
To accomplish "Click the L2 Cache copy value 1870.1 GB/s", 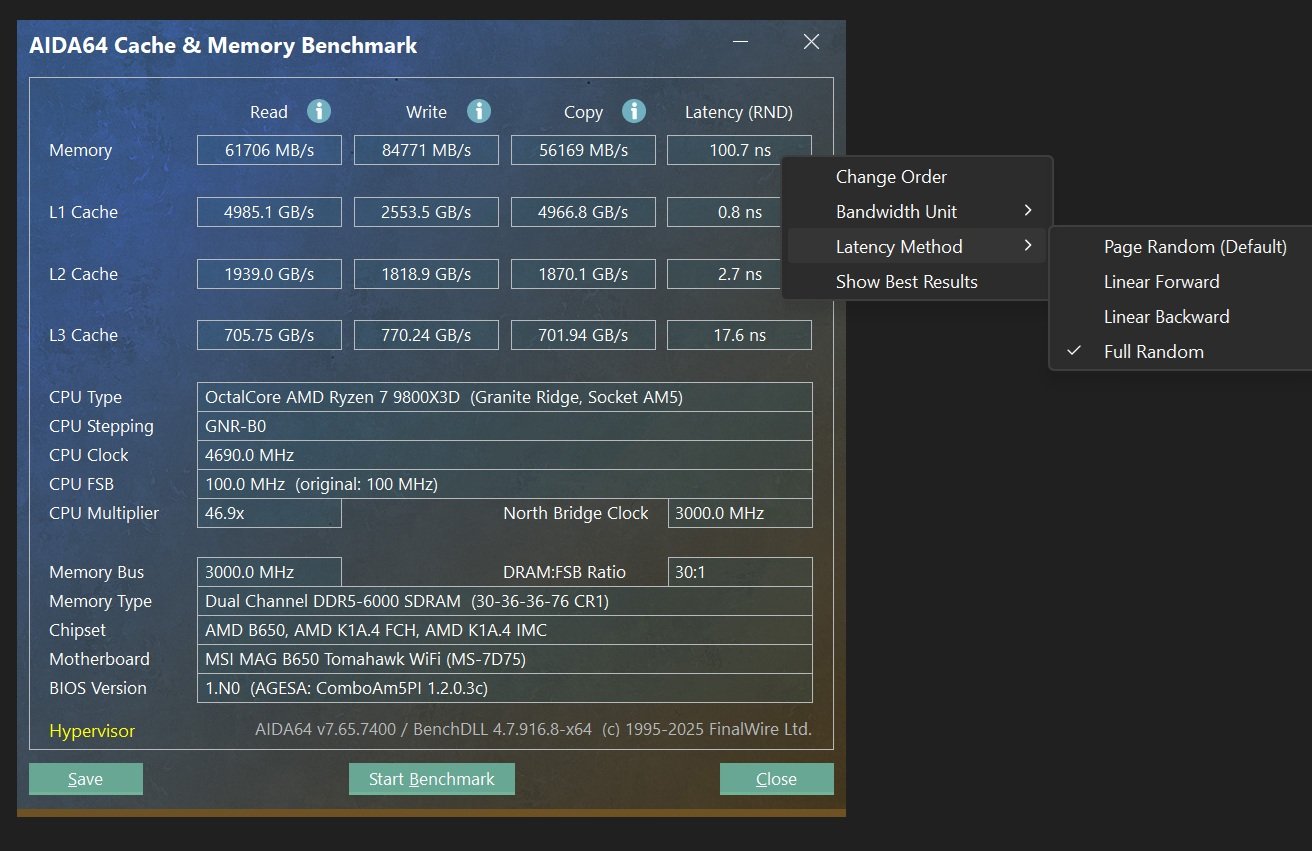I will pos(583,274).
